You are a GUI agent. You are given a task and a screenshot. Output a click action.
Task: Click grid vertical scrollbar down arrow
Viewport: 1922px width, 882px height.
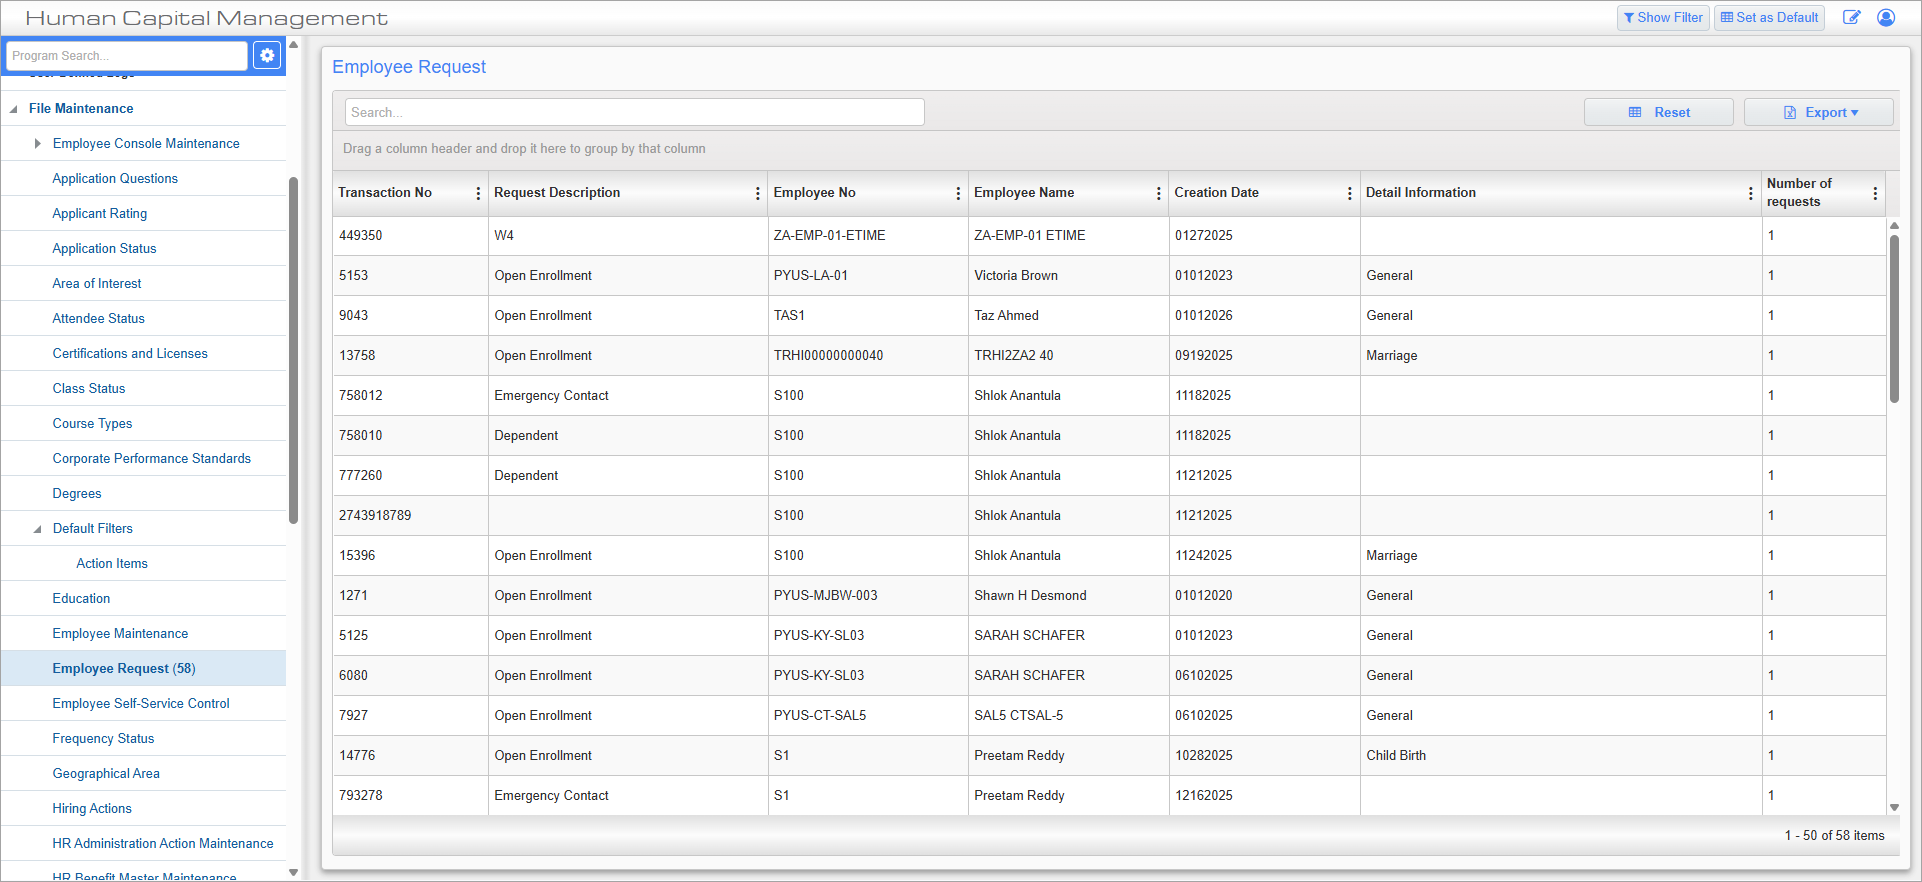1894,807
